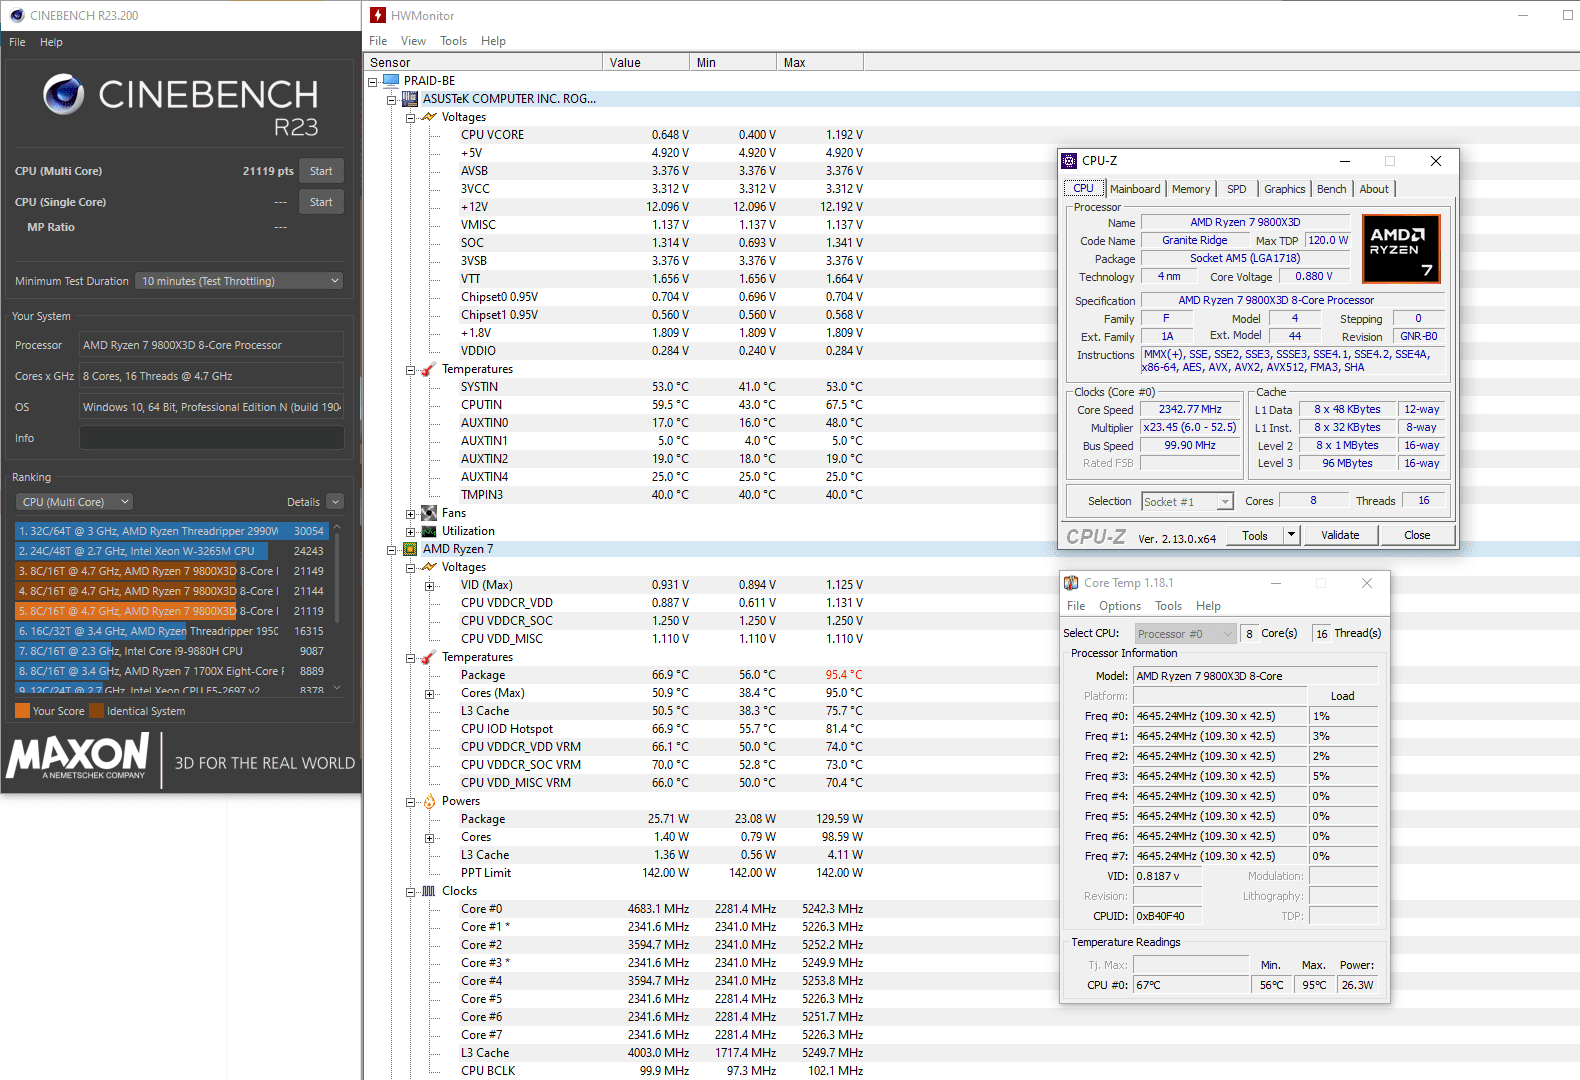This screenshot has width=1580, height=1080.
Task: Select the CPU IOD Hotspot row
Action: (660, 729)
